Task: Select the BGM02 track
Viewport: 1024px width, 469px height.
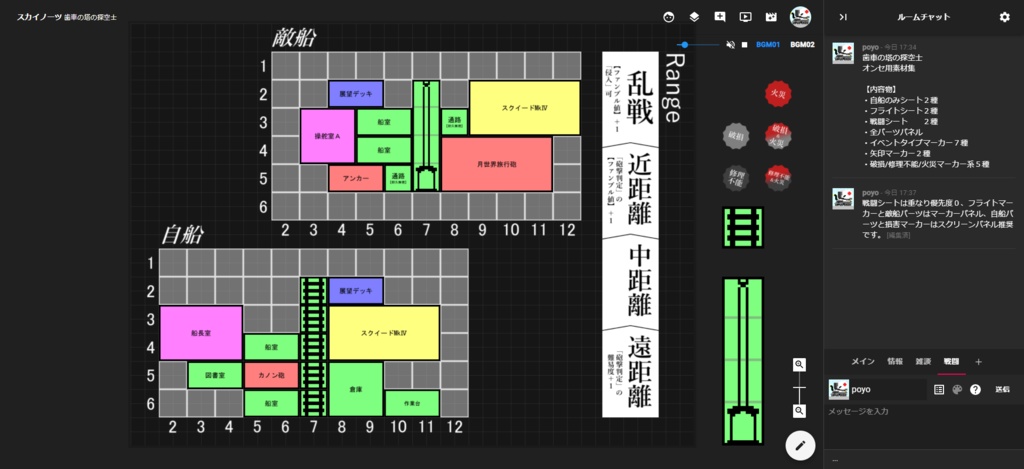Action: coord(802,45)
